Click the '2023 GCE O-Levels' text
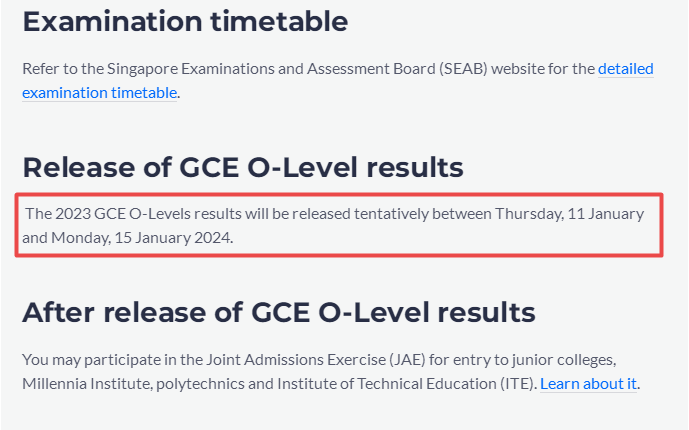This screenshot has height=430, width=689. point(123,214)
